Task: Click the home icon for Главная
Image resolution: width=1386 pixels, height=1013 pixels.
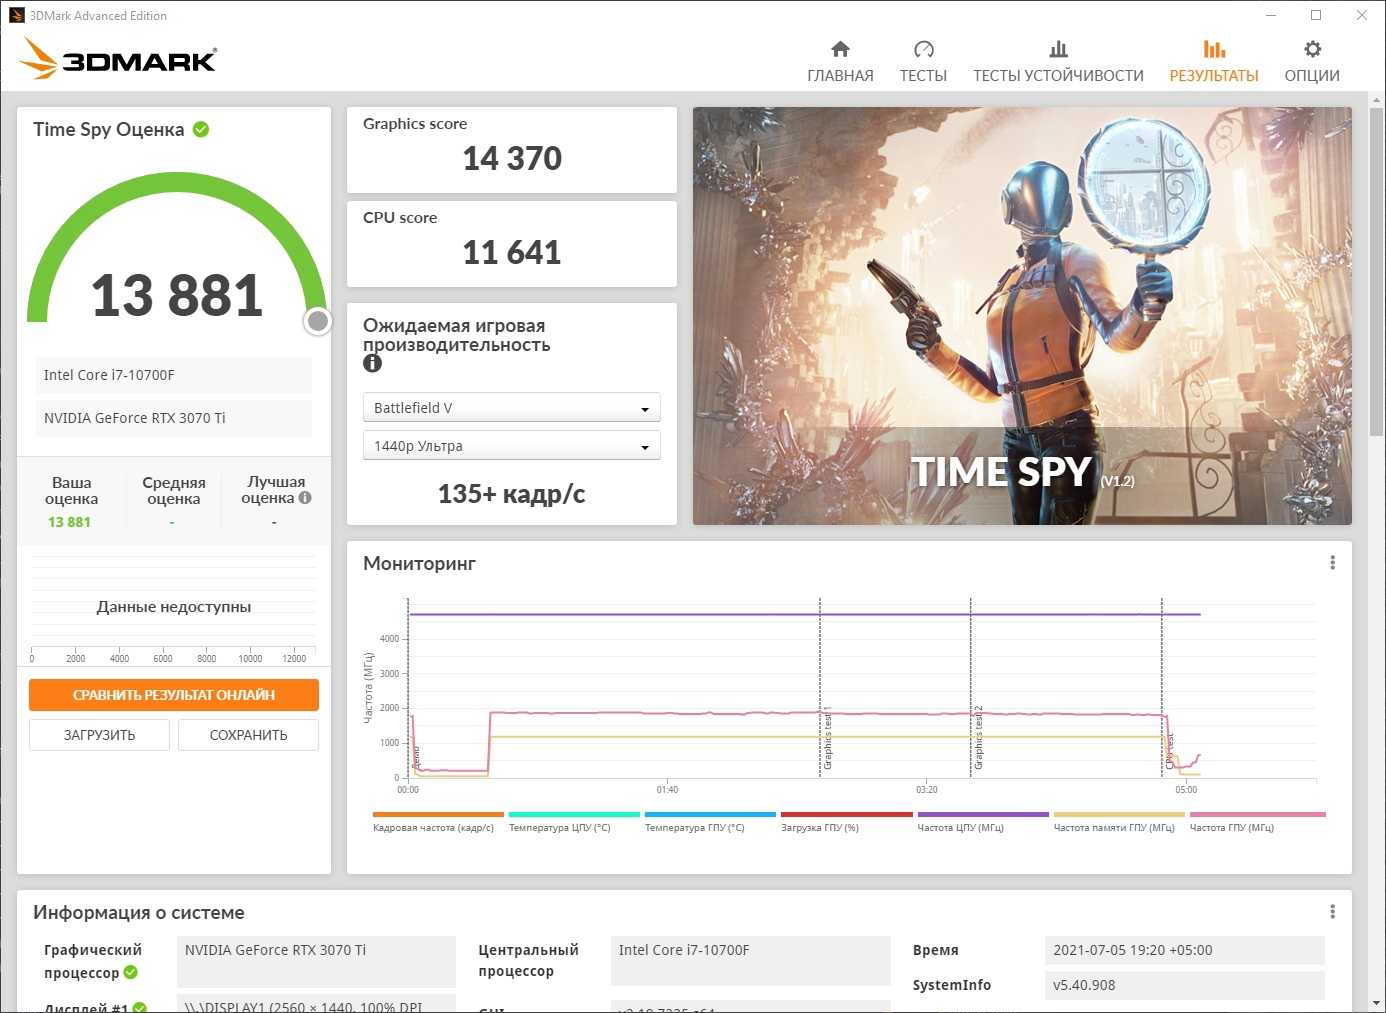Action: tap(840, 49)
